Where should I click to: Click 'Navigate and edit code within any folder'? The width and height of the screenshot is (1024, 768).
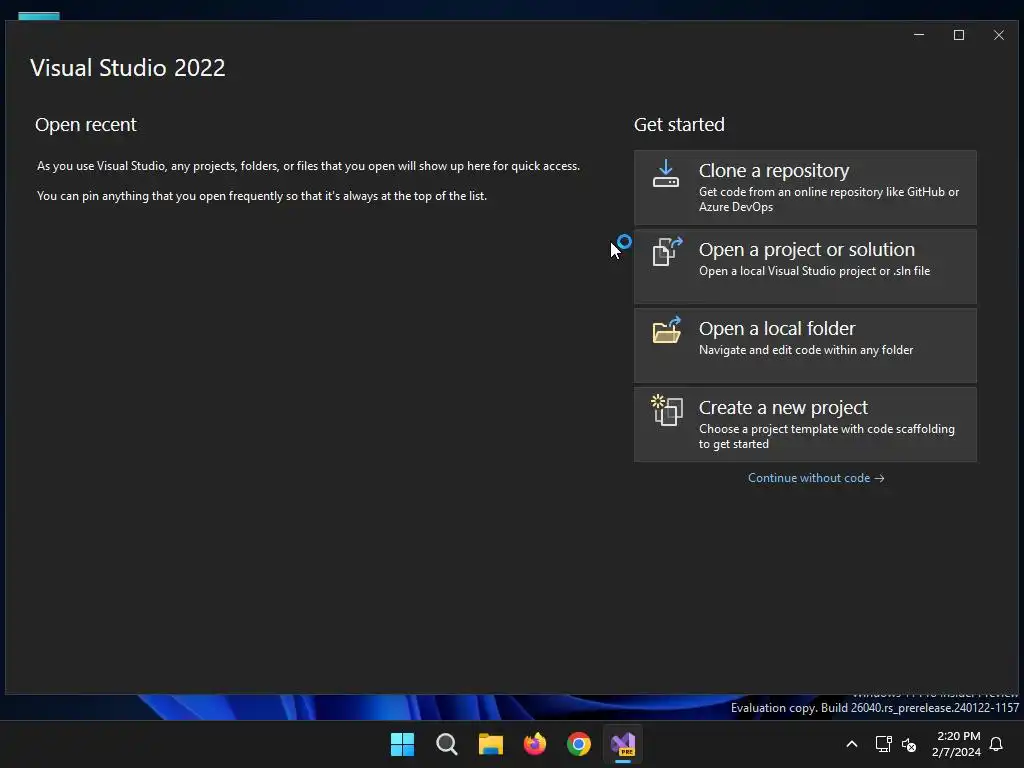pos(806,350)
